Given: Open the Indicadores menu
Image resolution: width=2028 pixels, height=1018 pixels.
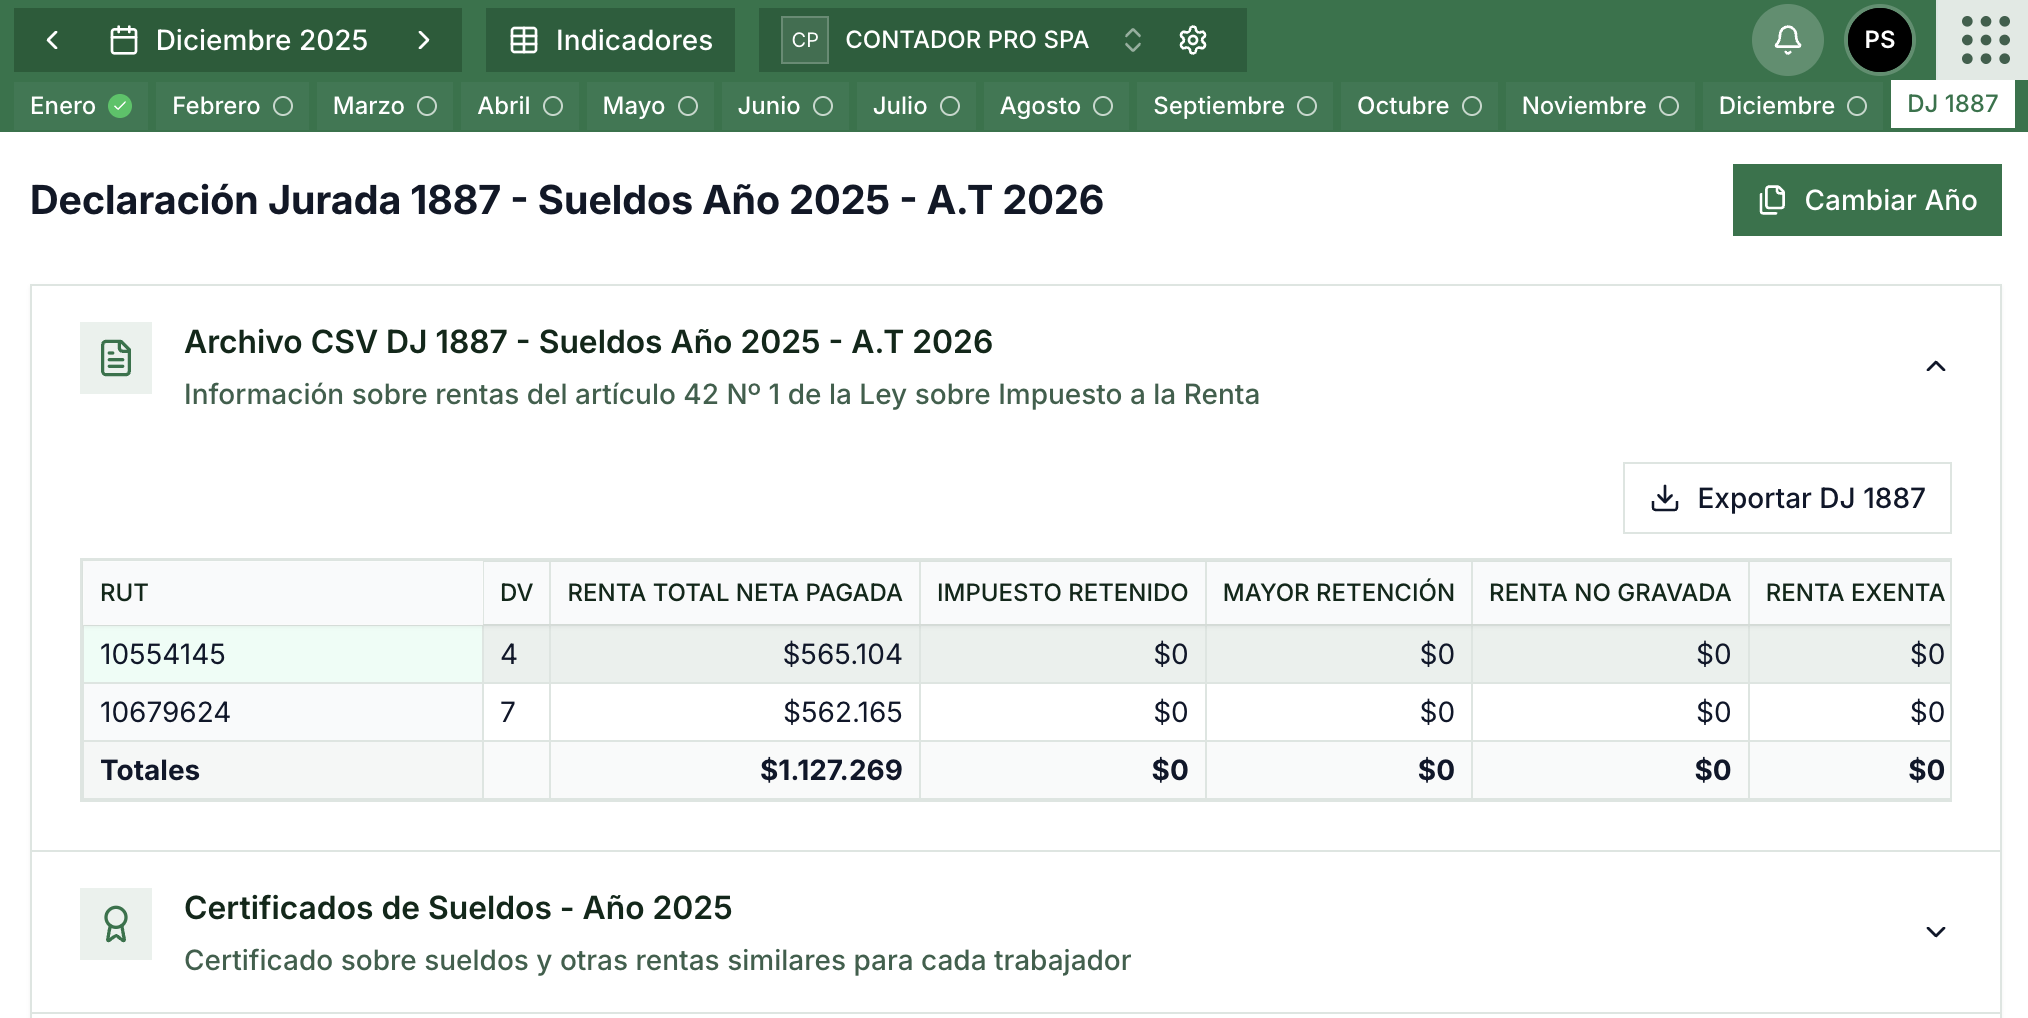Looking at the screenshot, I should coord(610,40).
